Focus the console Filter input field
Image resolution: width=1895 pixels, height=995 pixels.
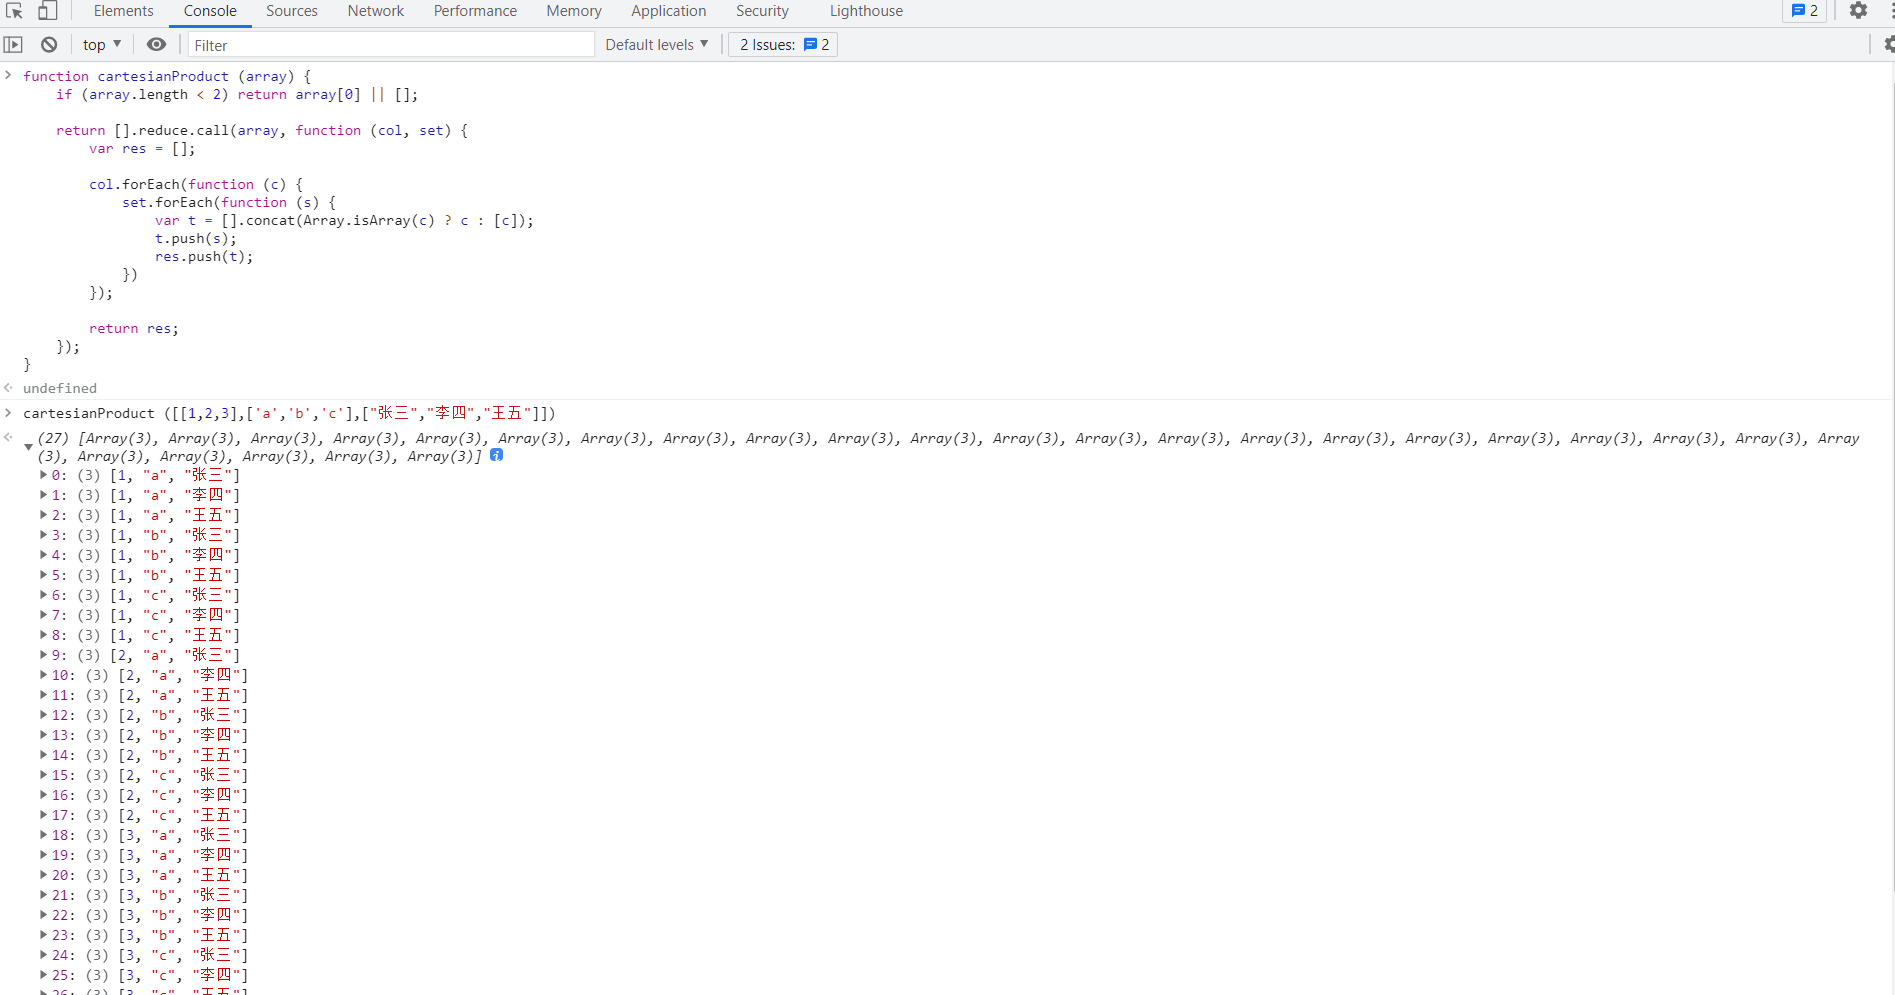coord(391,45)
